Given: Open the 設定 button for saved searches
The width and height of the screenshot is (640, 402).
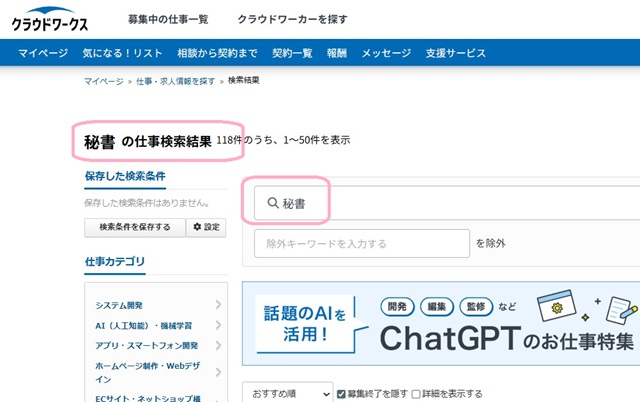Looking at the screenshot, I should [206, 227].
